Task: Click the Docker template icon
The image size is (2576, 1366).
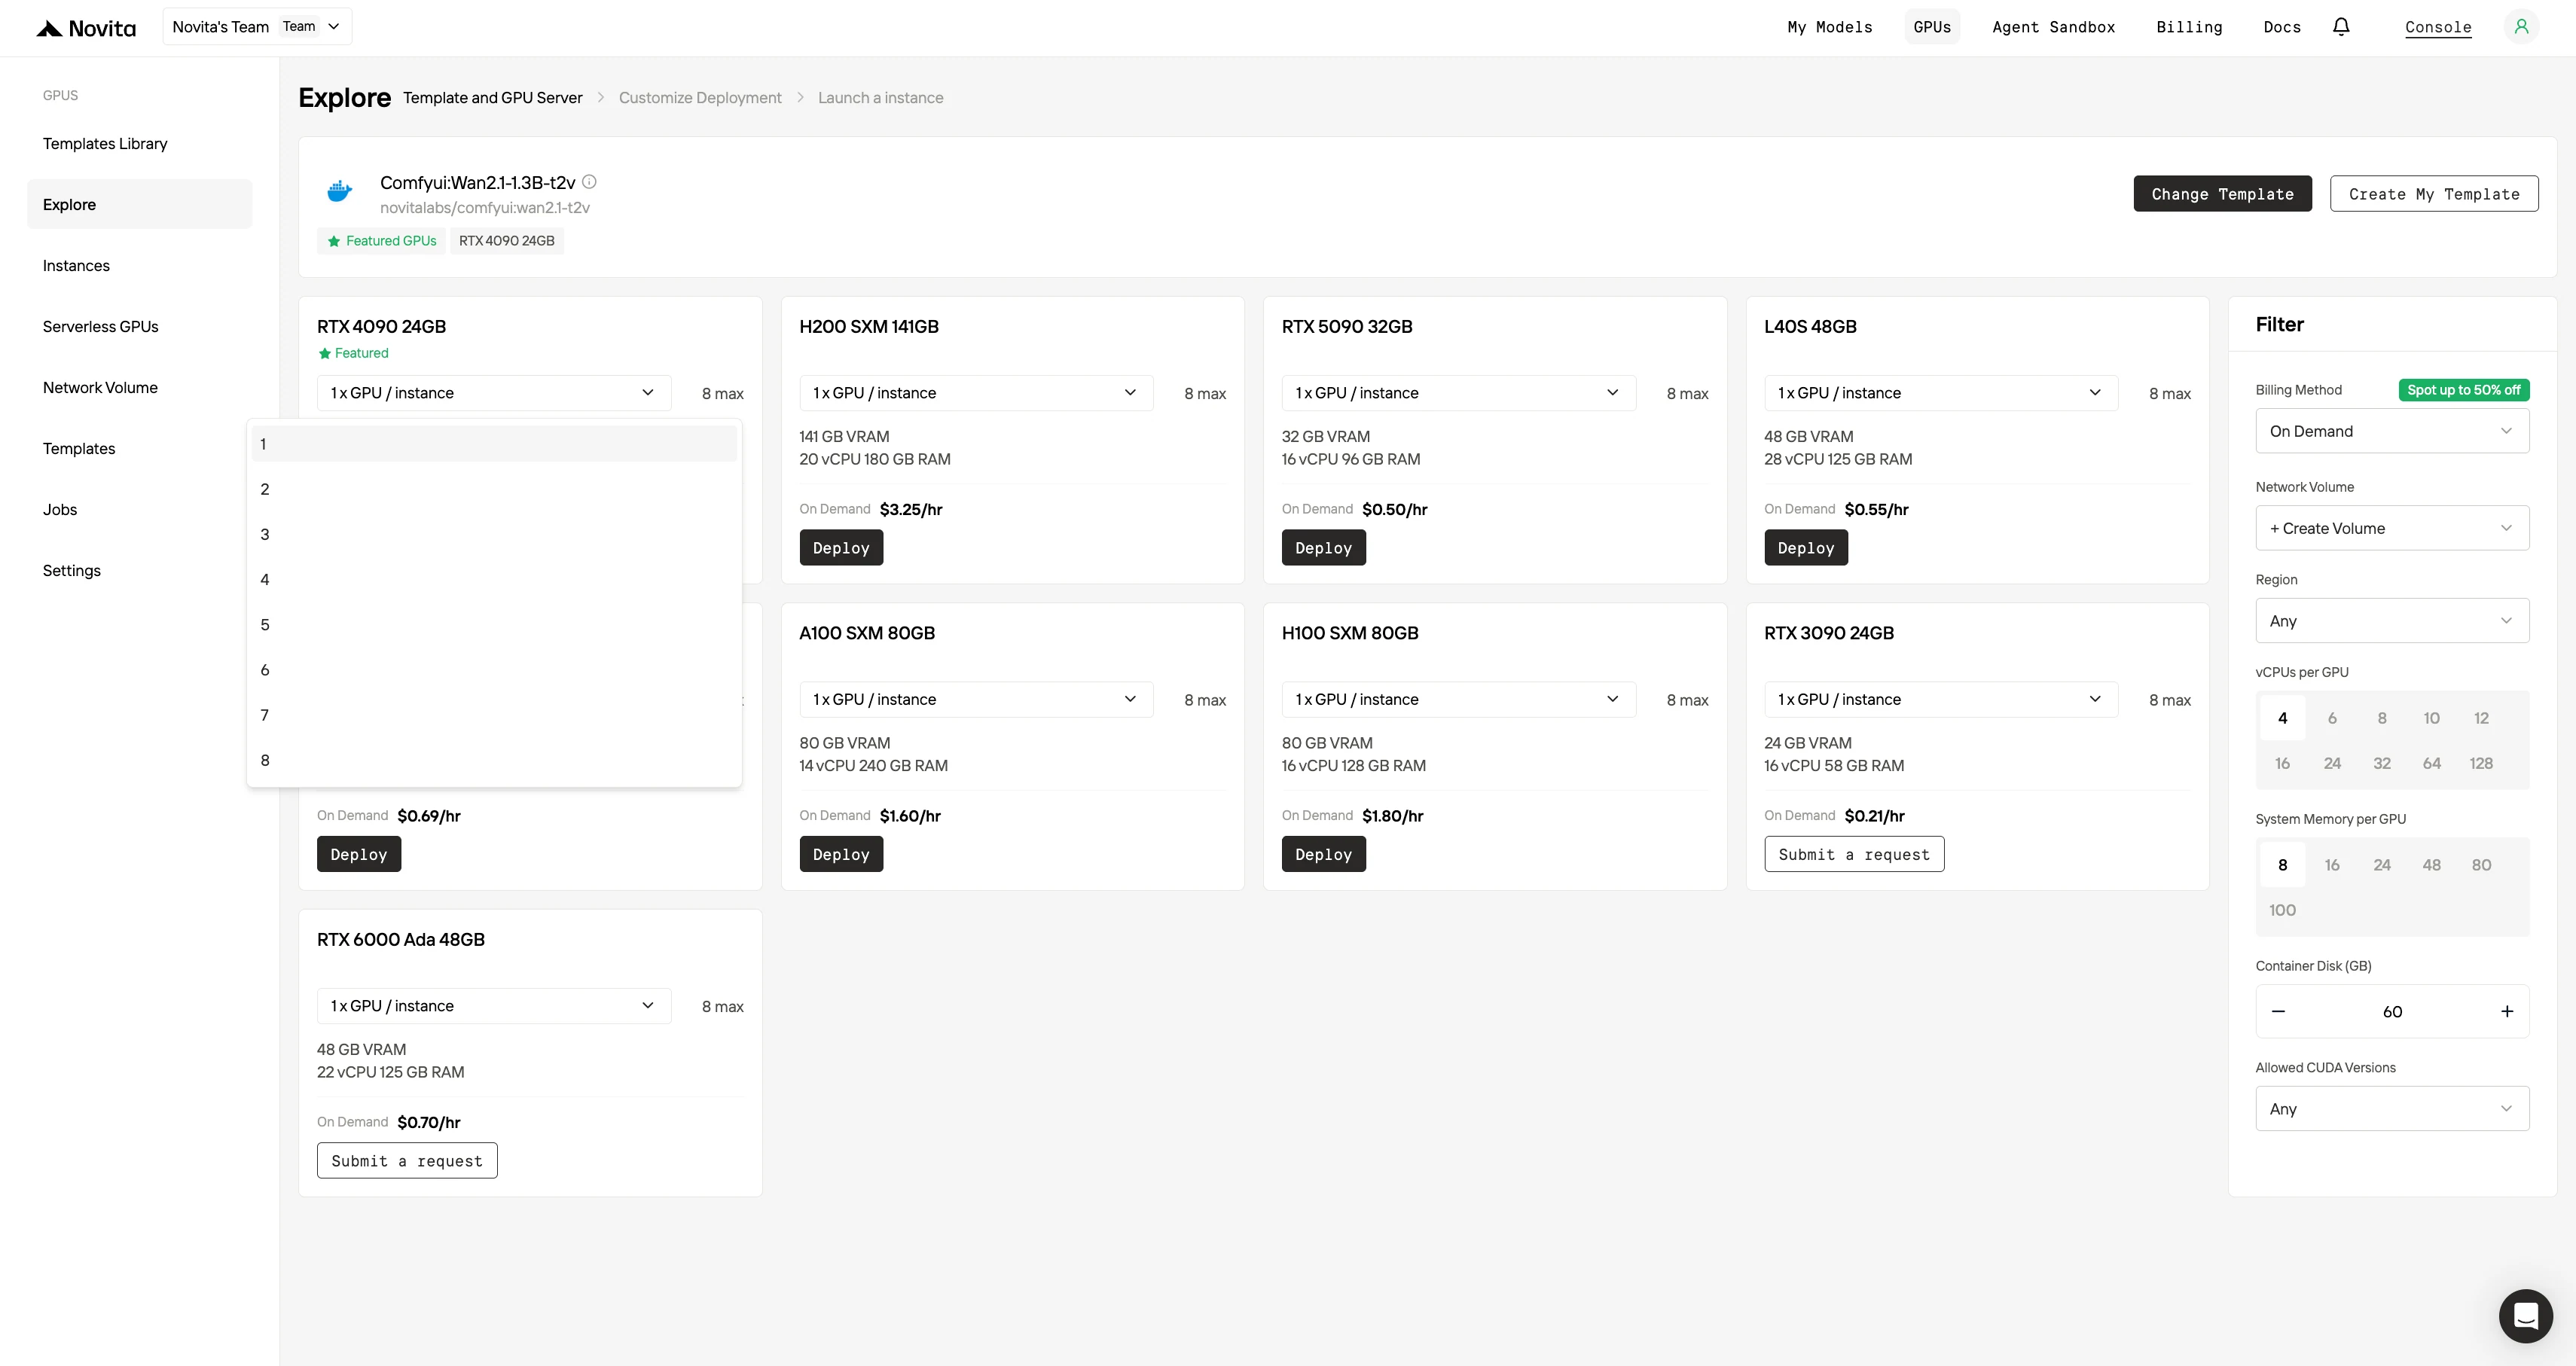Action: pyautogui.click(x=340, y=191)
